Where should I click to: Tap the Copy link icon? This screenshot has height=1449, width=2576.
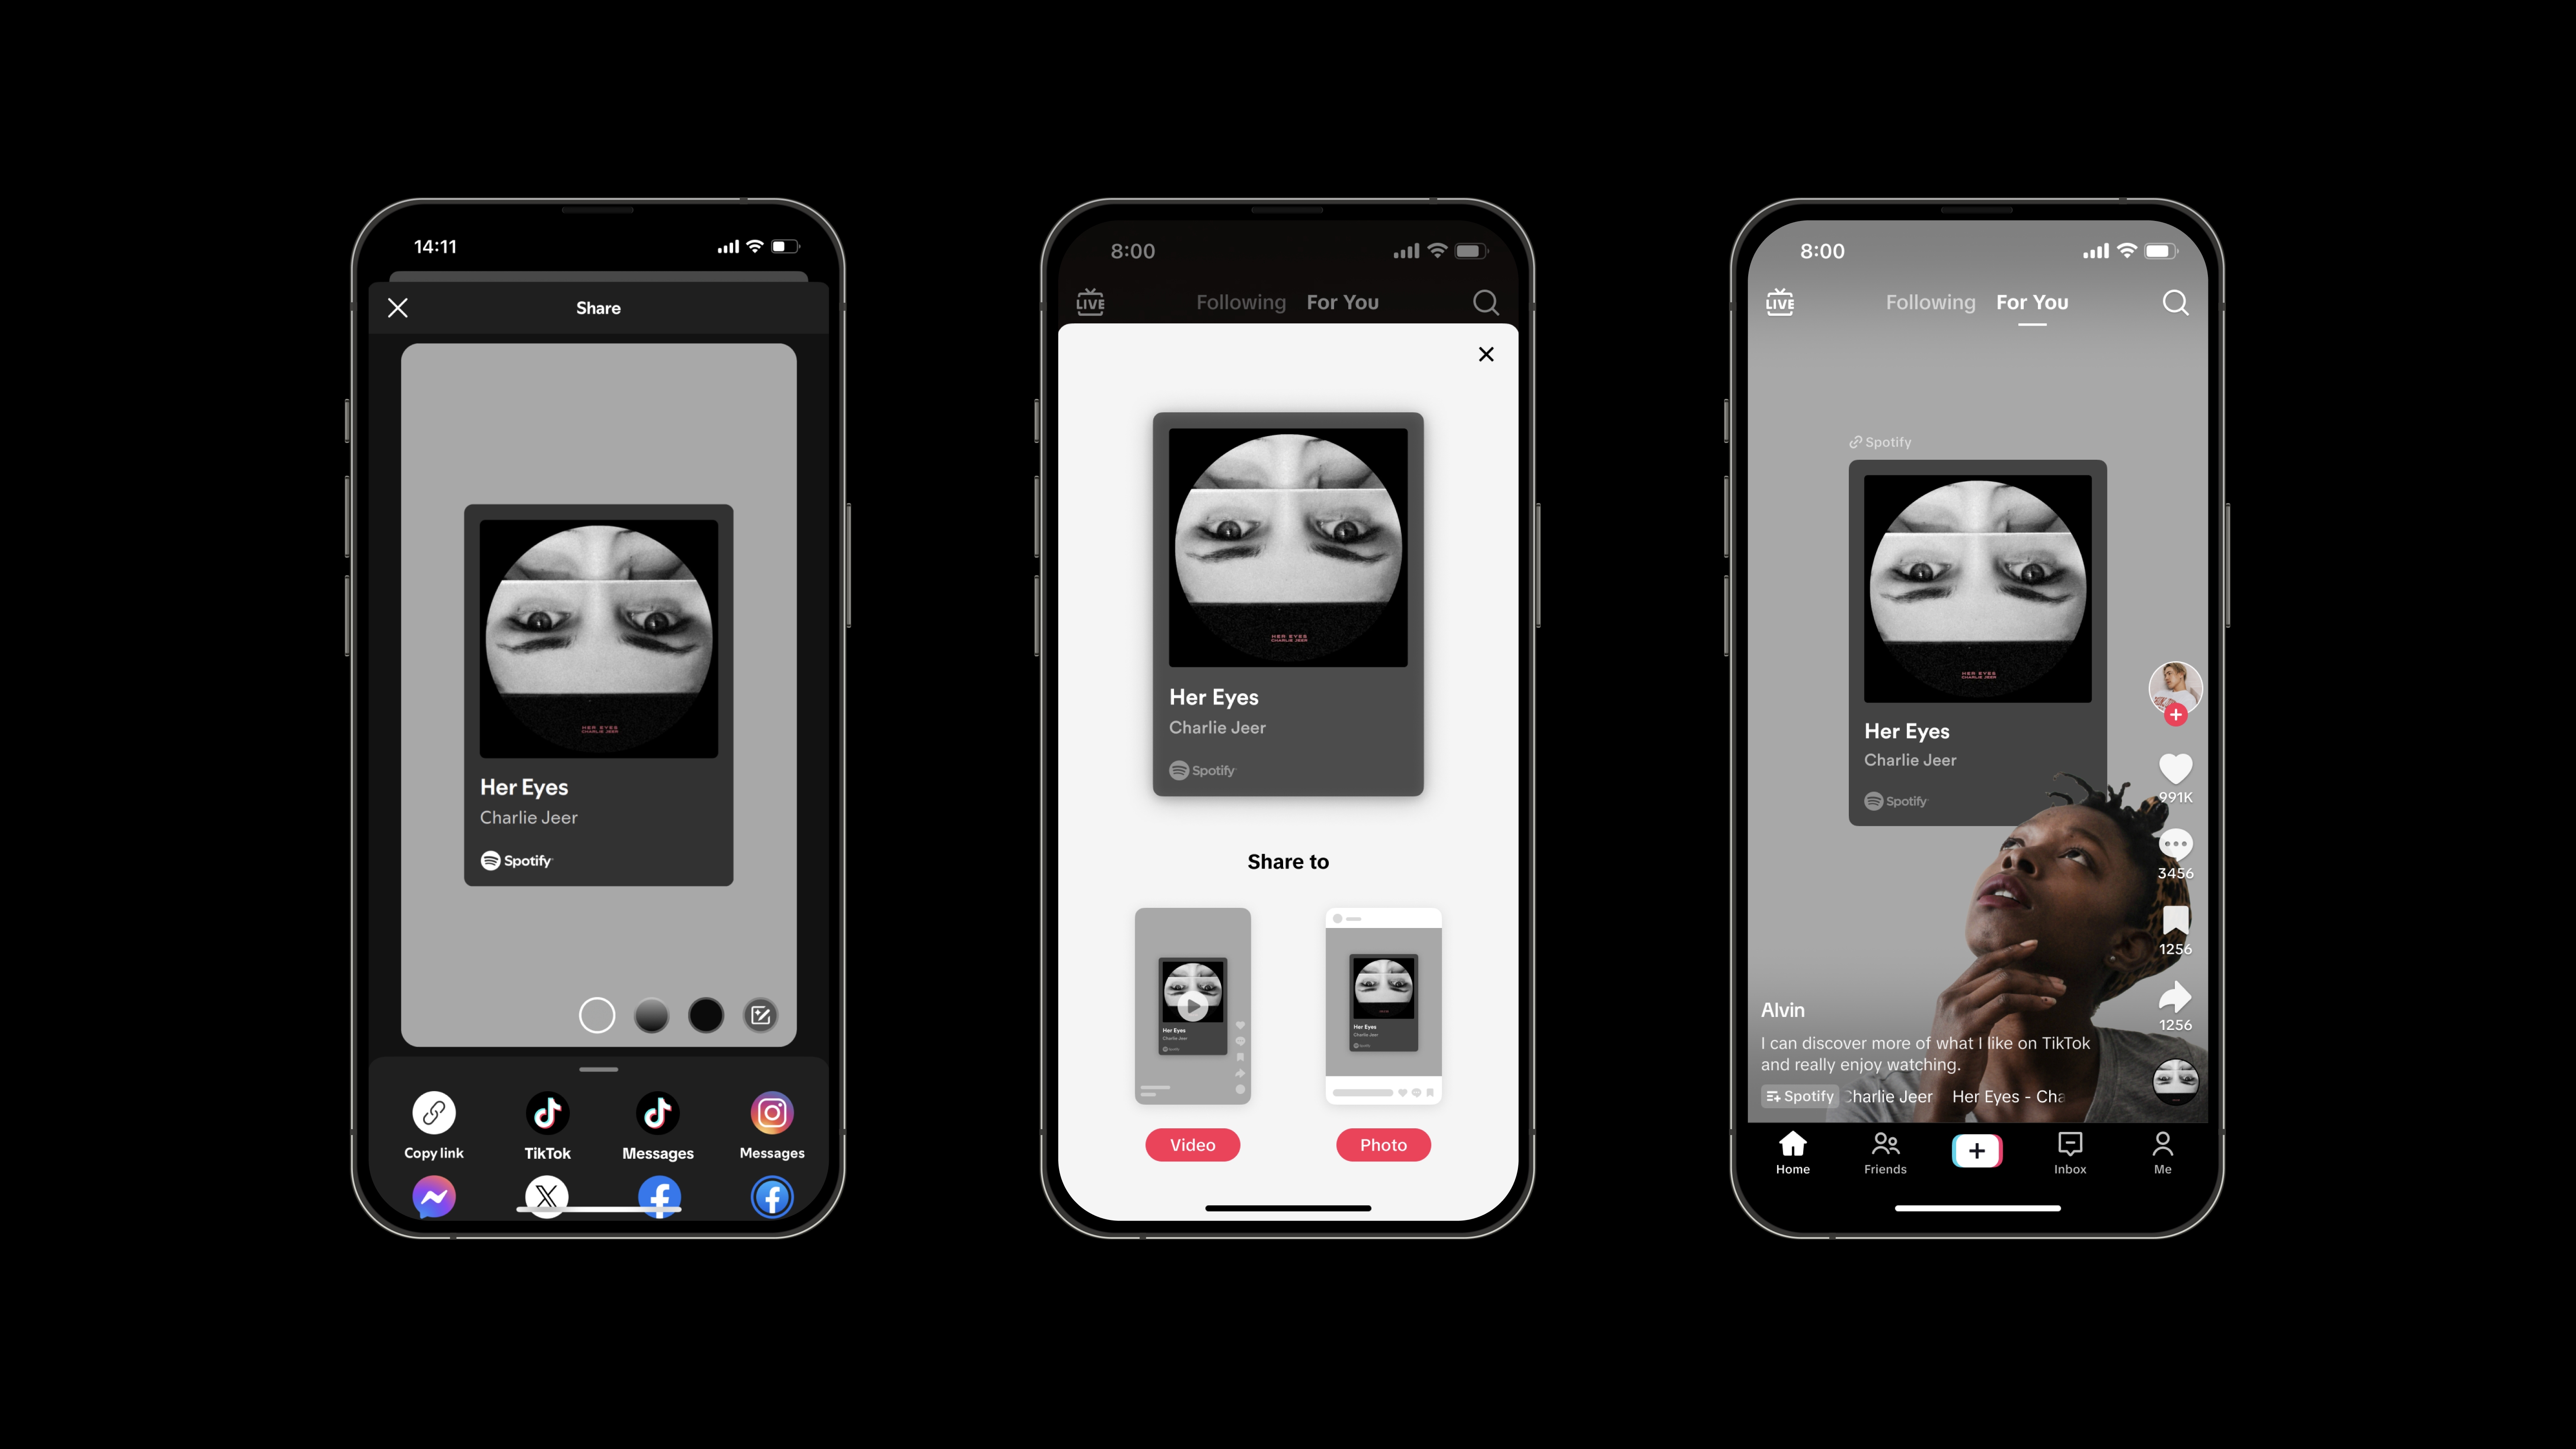coord(435,1111)
